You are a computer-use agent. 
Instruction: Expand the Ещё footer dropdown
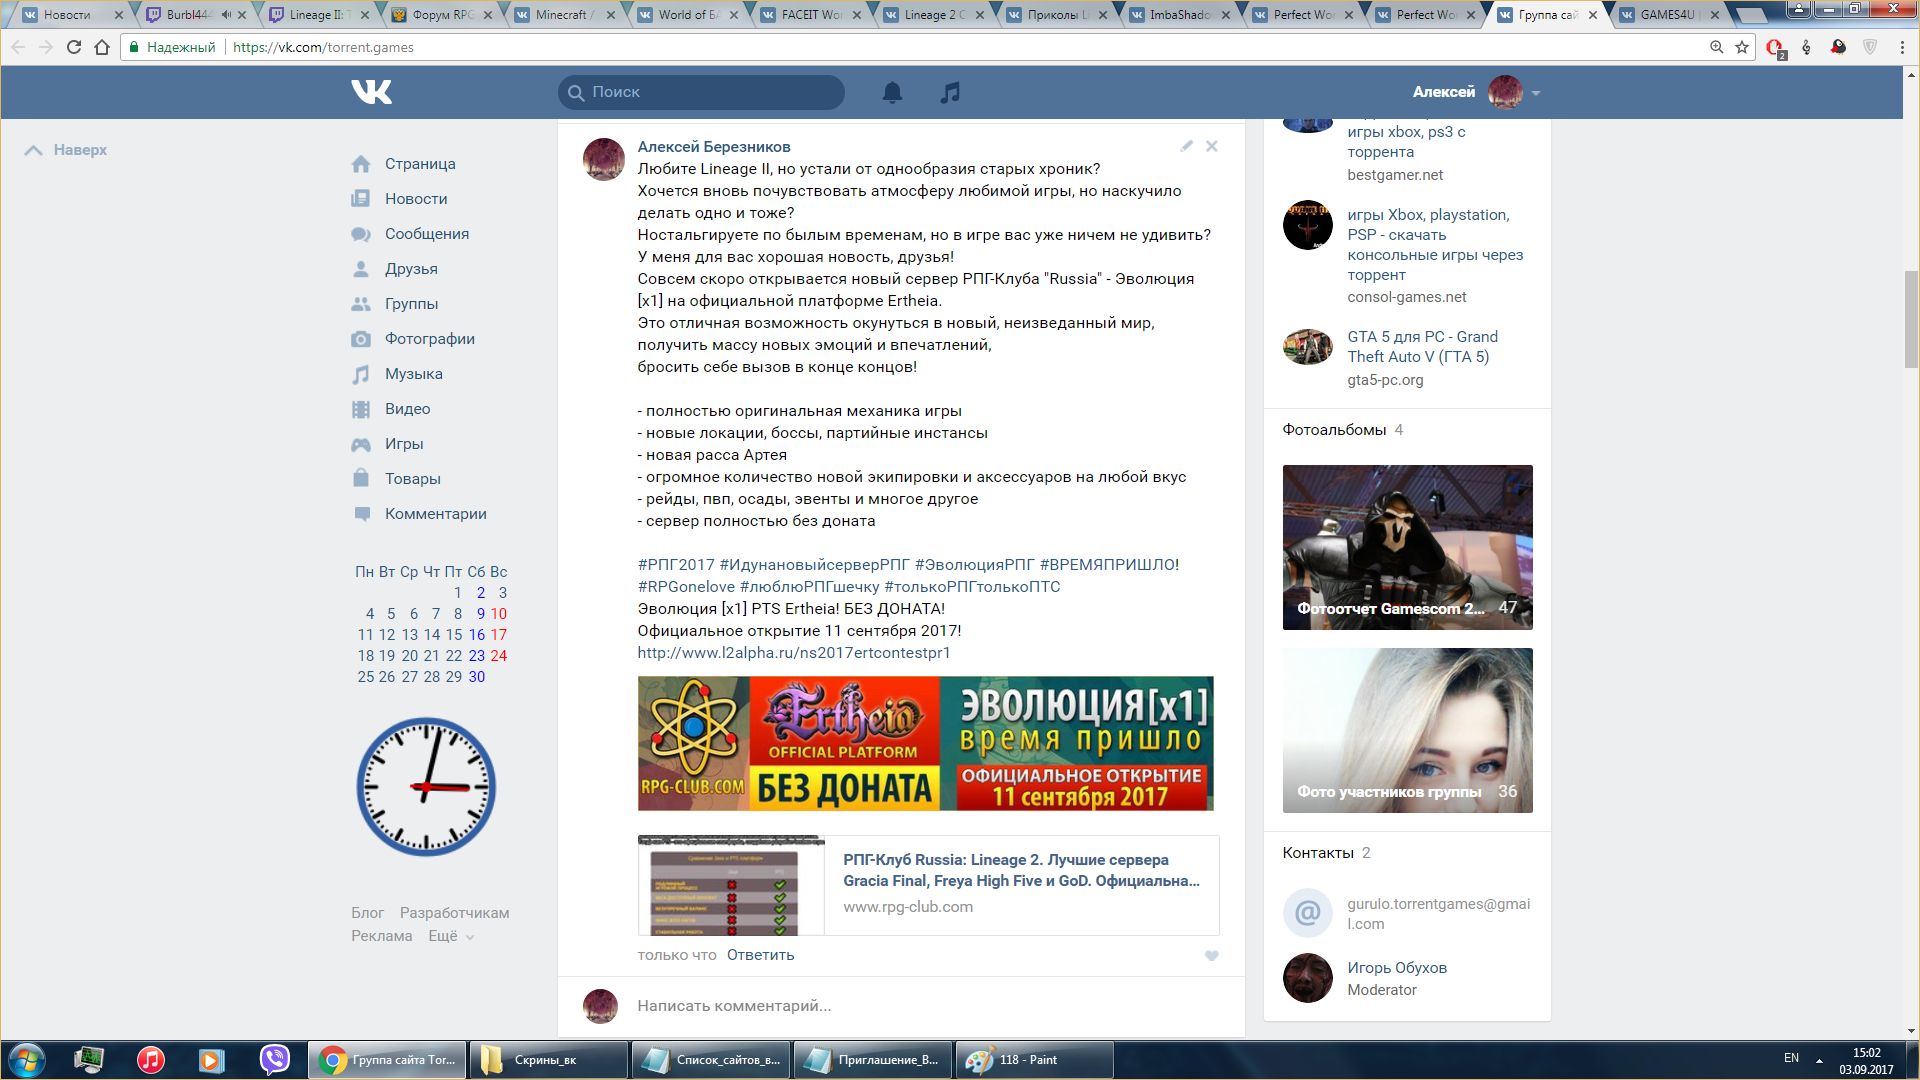point(451,936)
